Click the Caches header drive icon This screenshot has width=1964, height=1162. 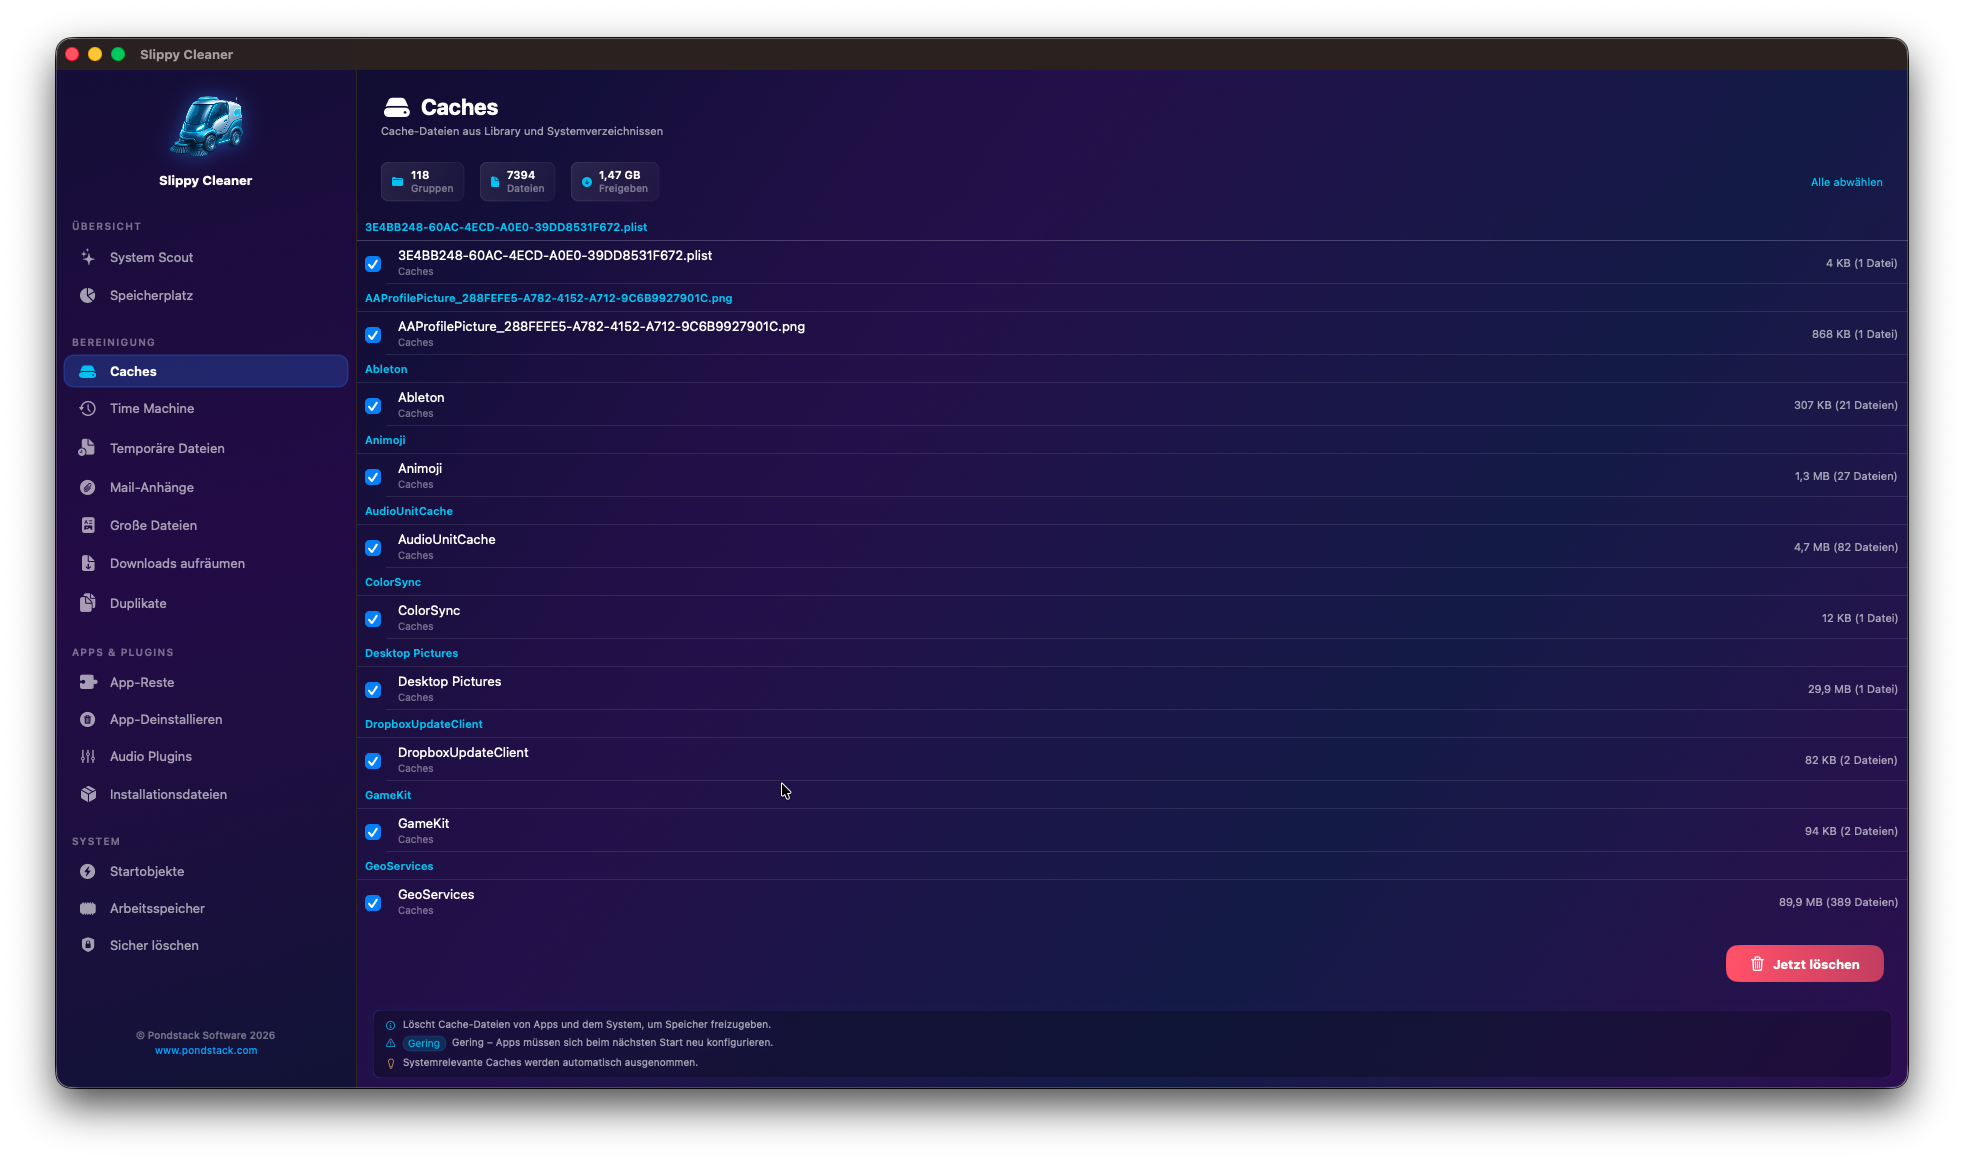tap(397, 107)
